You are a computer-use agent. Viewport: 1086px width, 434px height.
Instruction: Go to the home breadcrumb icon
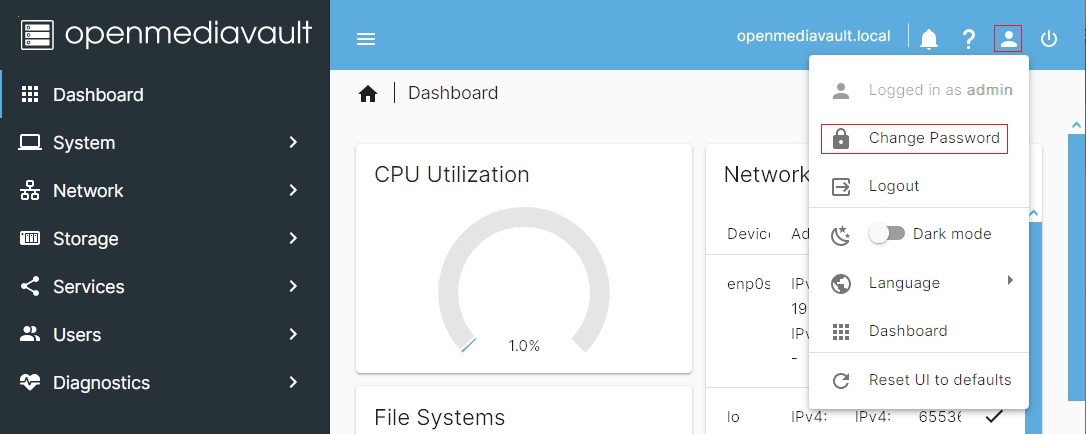(368, 94)
